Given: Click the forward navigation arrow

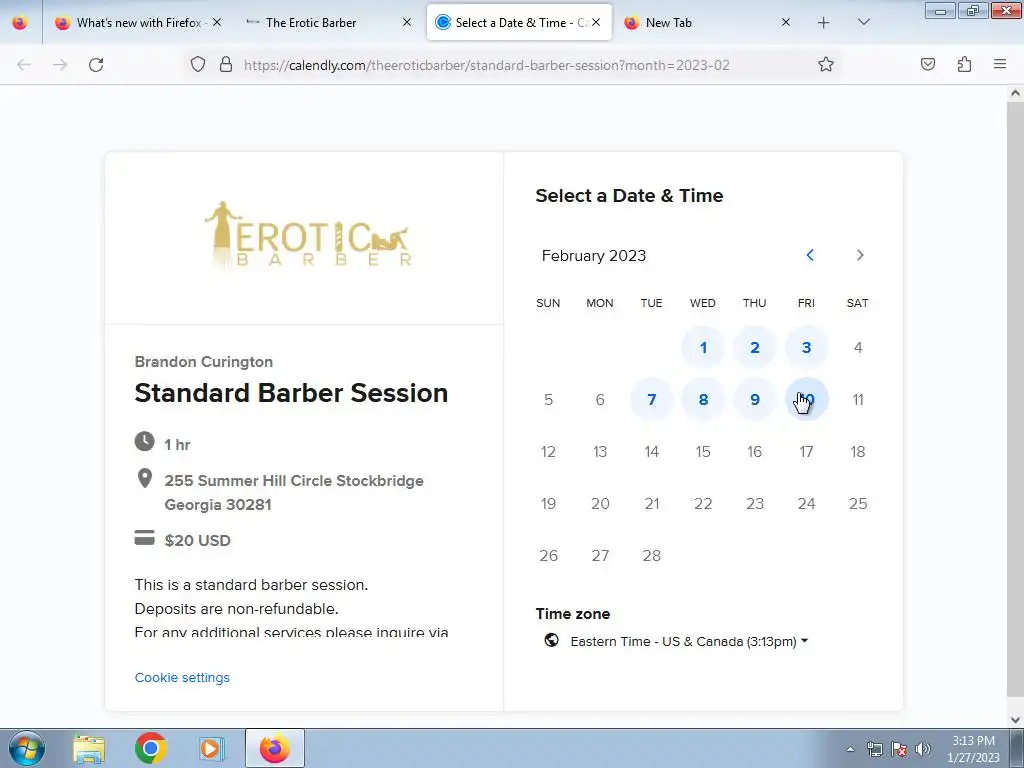Looking at the screenshot, I should click(60, 65).
